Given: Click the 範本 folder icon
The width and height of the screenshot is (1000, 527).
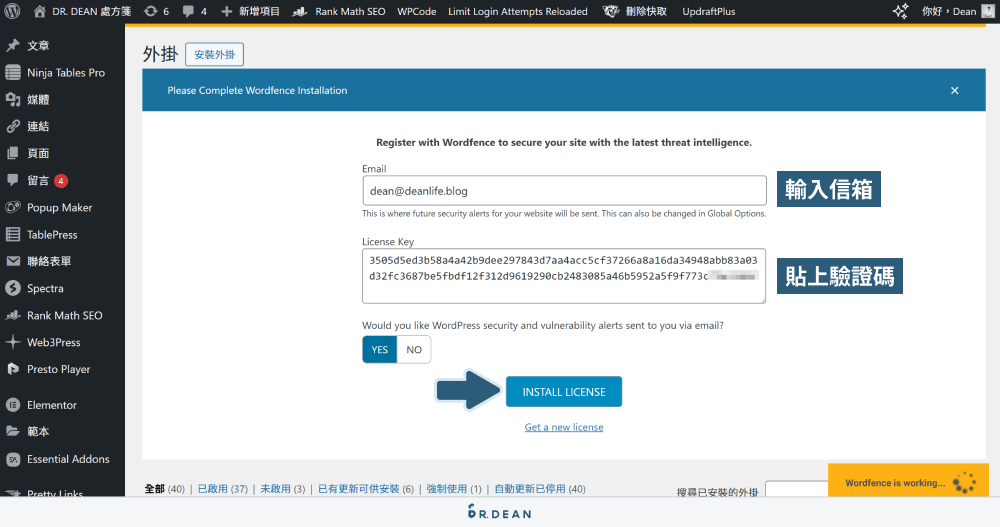Looking at the screenshot, I should [13, 431].
